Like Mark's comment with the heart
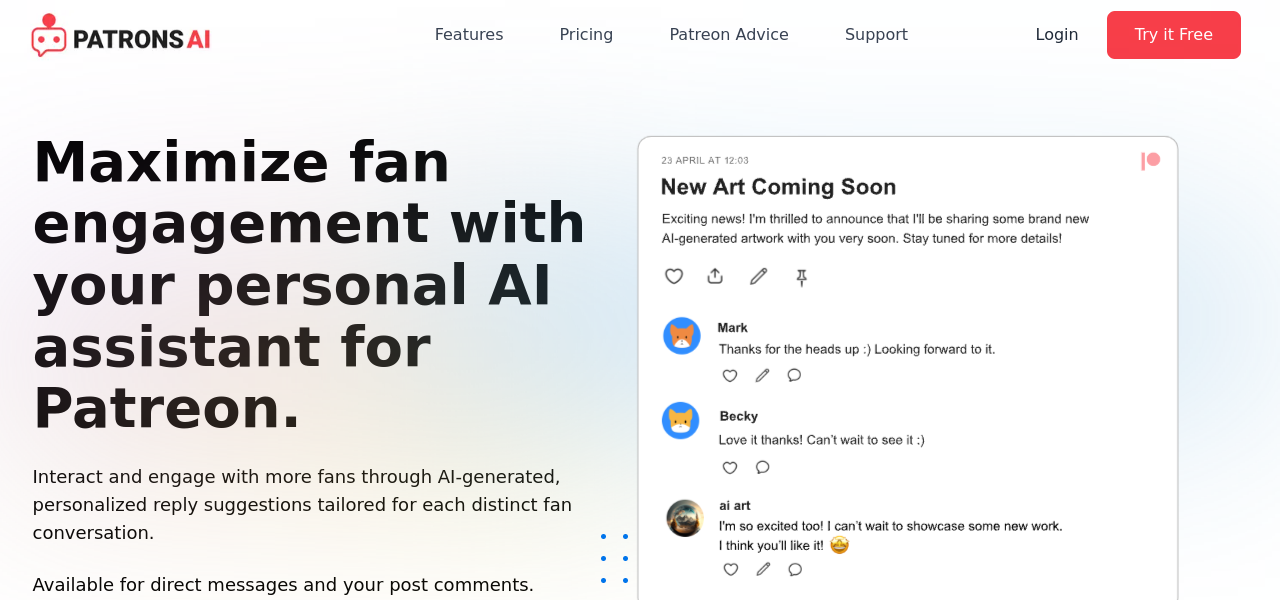Viewport: 1280px width, 600px height. pos(730,376)
